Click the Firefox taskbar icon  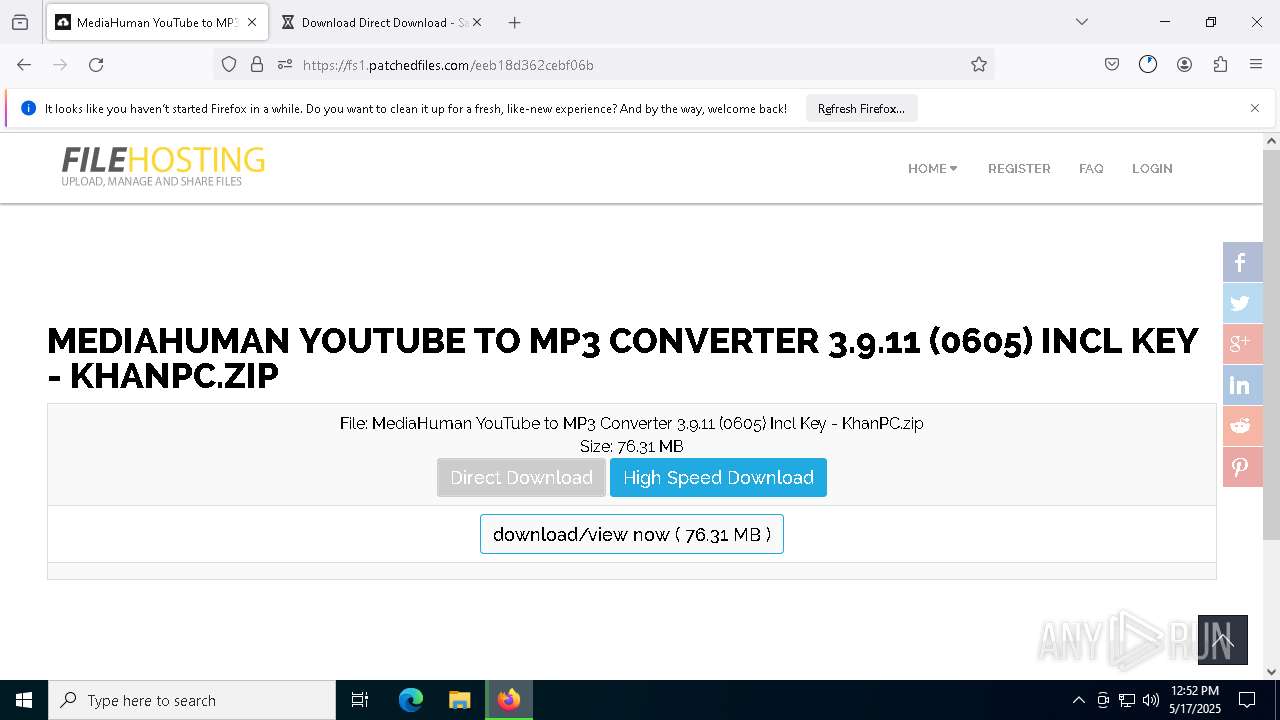509,700
